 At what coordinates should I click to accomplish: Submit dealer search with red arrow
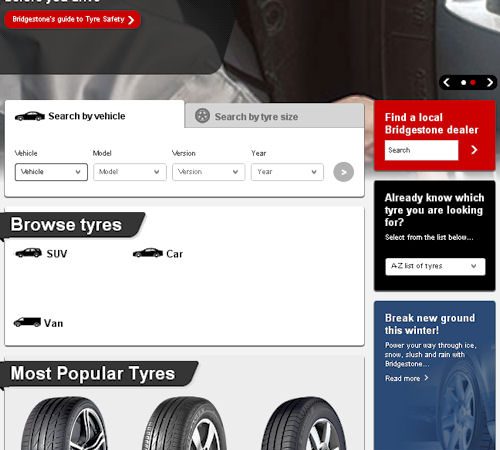pyautogui.click(x=474, y=150)
